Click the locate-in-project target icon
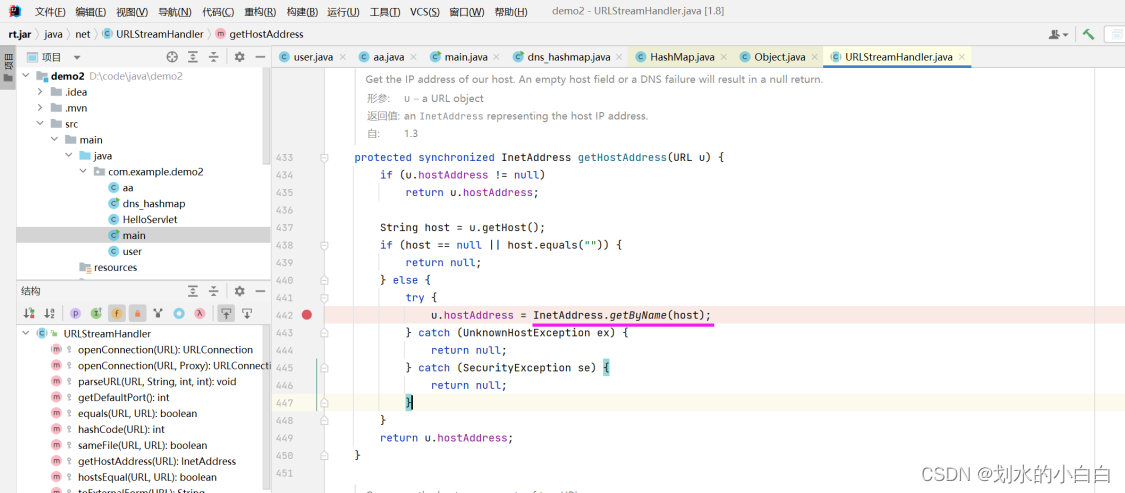Image resolution: width=1125 pixels, height=493 pixels. click(x=172, y=57)
